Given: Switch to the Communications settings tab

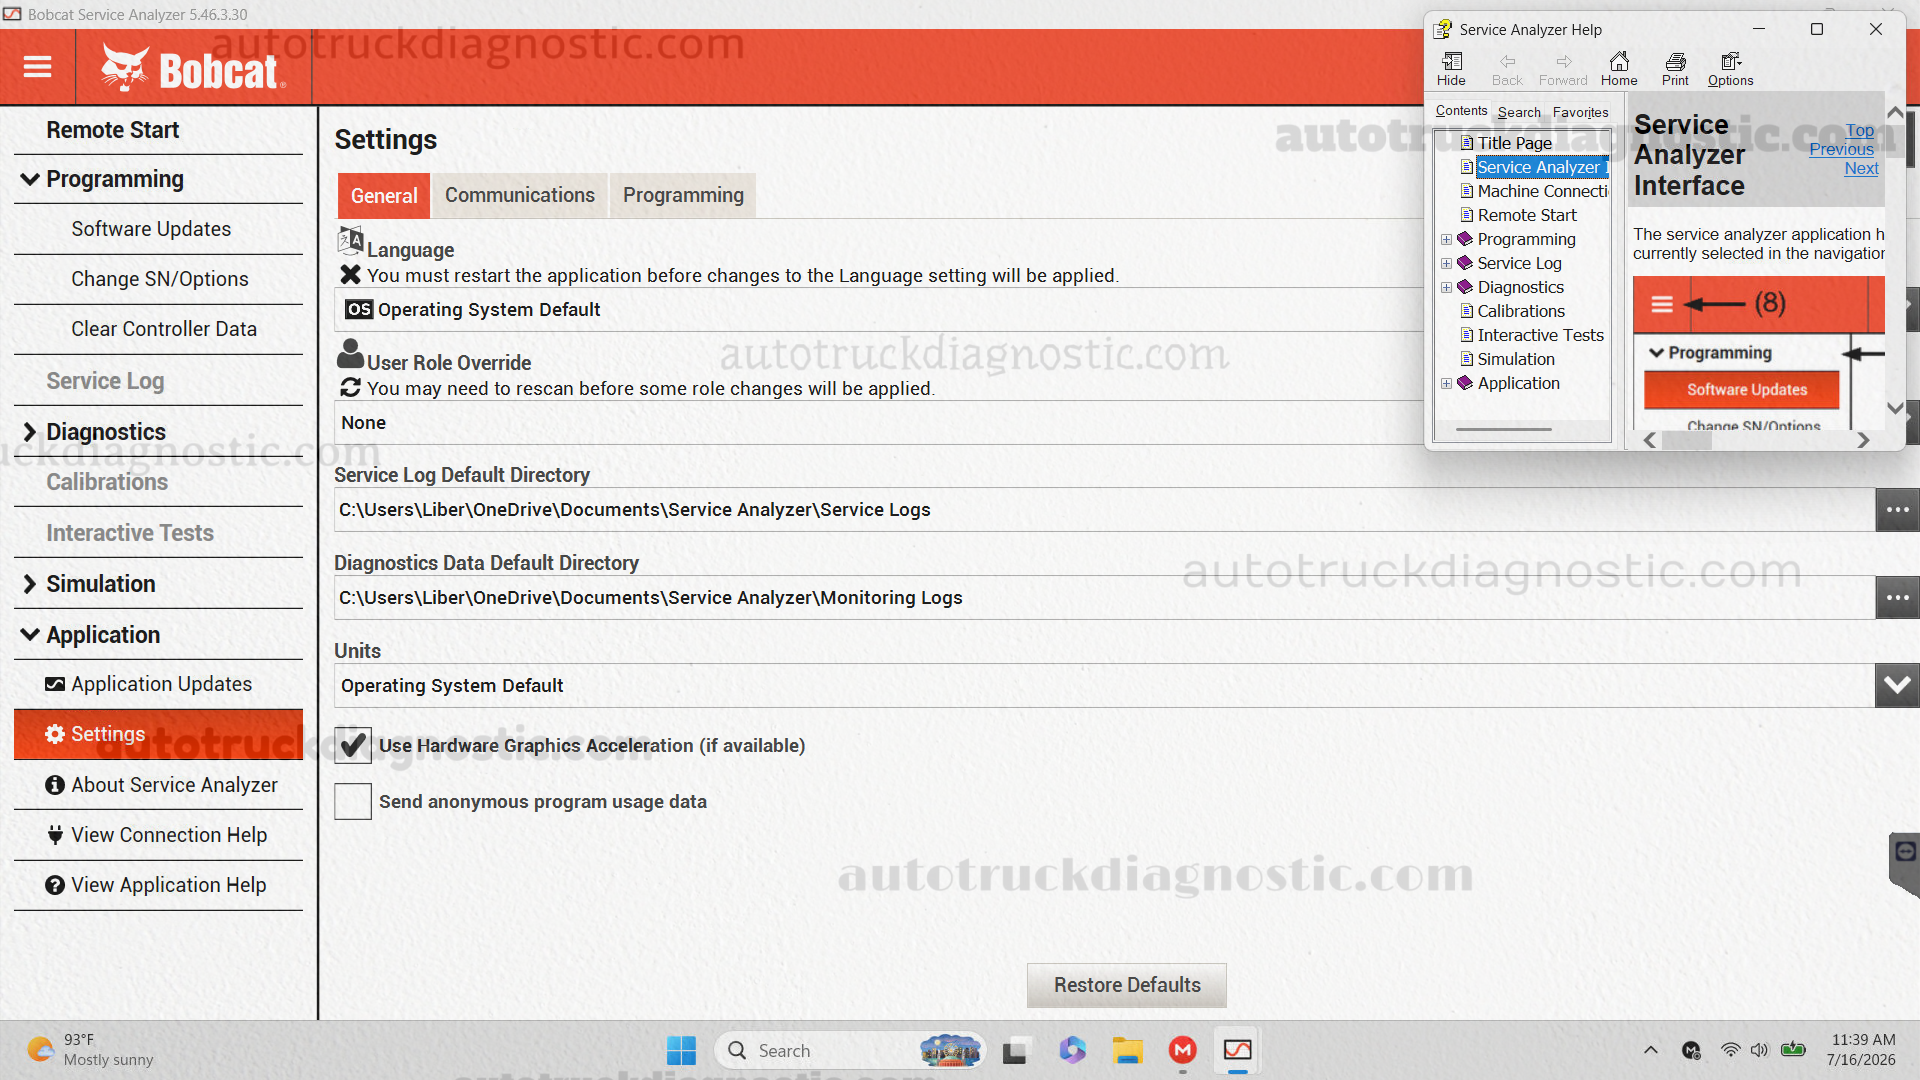Looking at the screenshot, I should (x=520, y=196).
